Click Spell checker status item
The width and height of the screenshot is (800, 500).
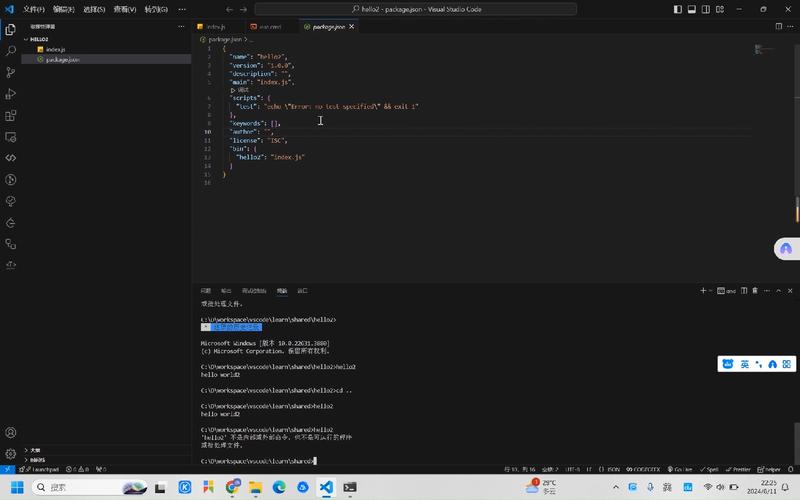point(709,469)
